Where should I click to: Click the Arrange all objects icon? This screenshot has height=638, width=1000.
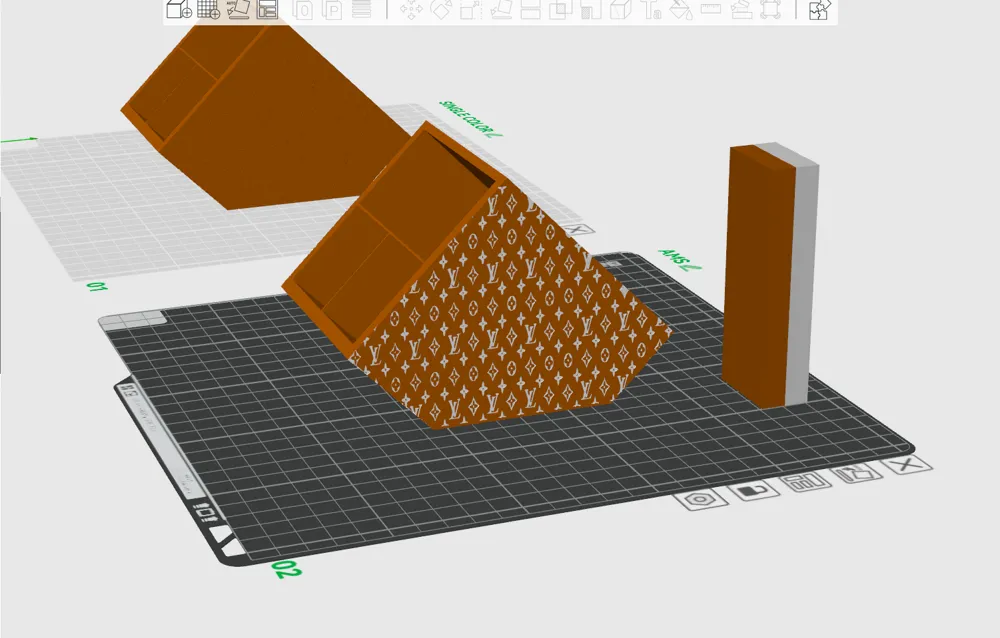click(267, 9)
